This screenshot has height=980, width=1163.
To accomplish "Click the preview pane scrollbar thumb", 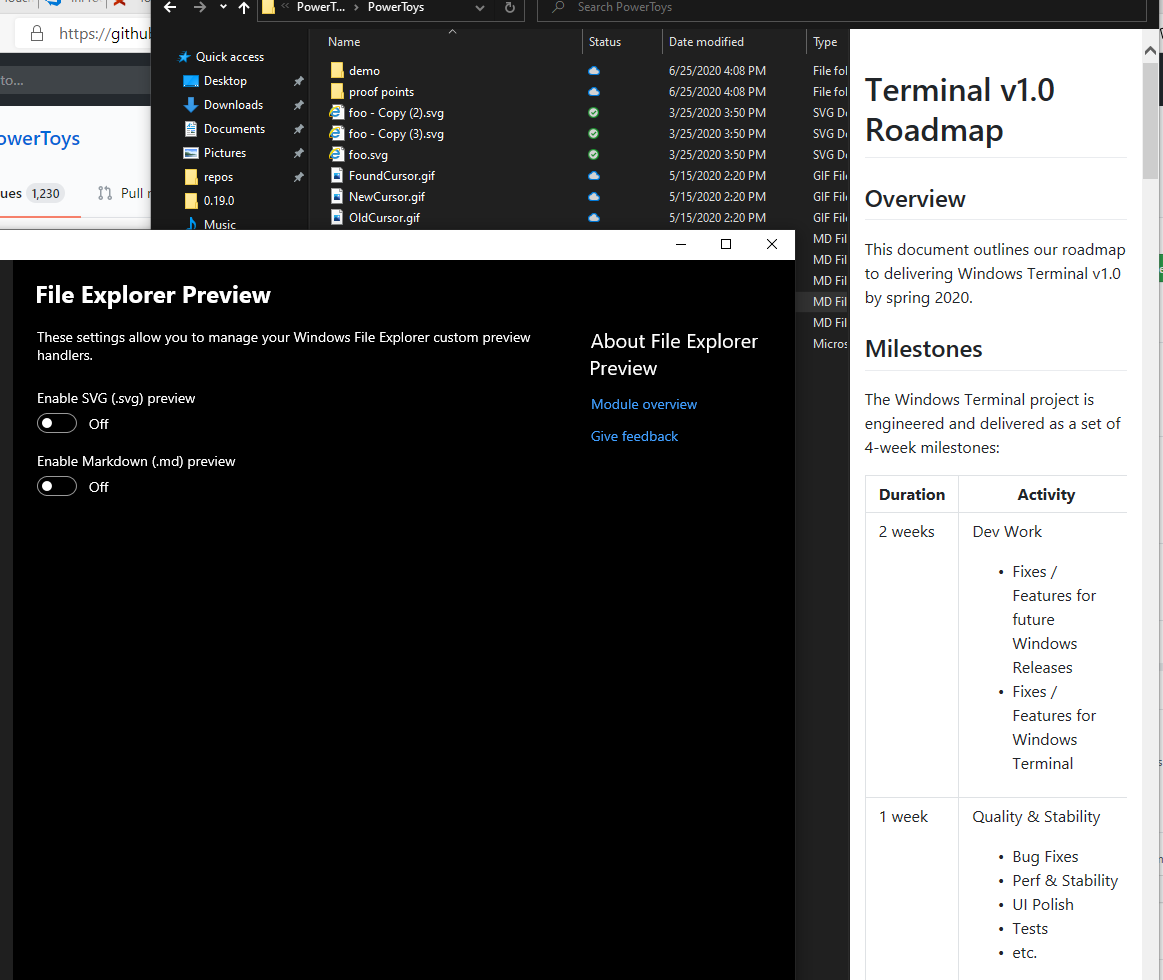I will click(x=1150, y=120).
